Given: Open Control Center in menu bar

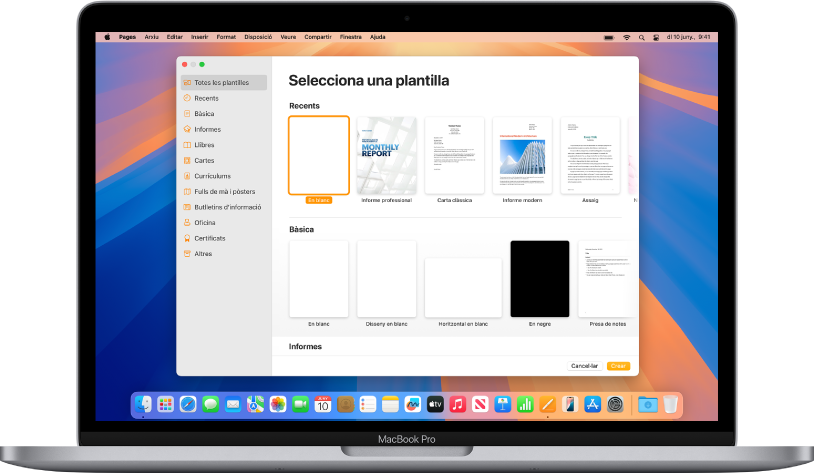Looking at the screenshot, I should pos(656,37).
